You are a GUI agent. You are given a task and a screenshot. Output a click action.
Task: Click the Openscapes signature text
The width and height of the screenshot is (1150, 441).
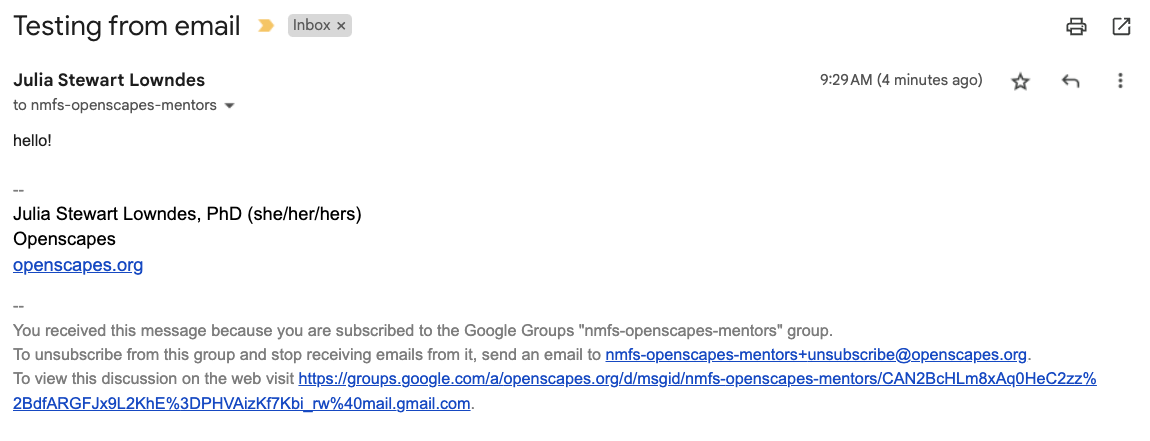(64, 239)
